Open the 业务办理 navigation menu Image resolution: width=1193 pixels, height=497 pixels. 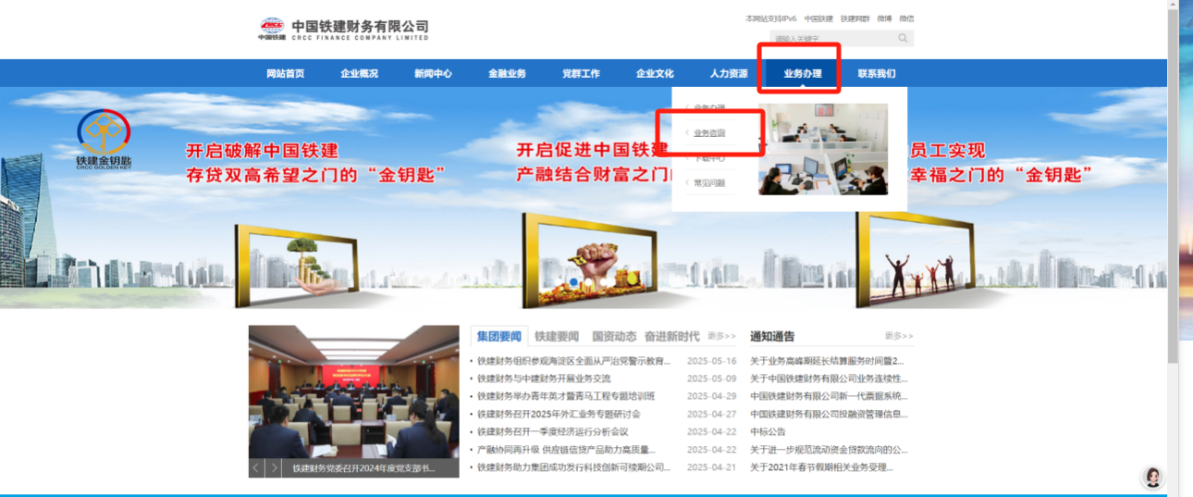click(x=802, y=74)
